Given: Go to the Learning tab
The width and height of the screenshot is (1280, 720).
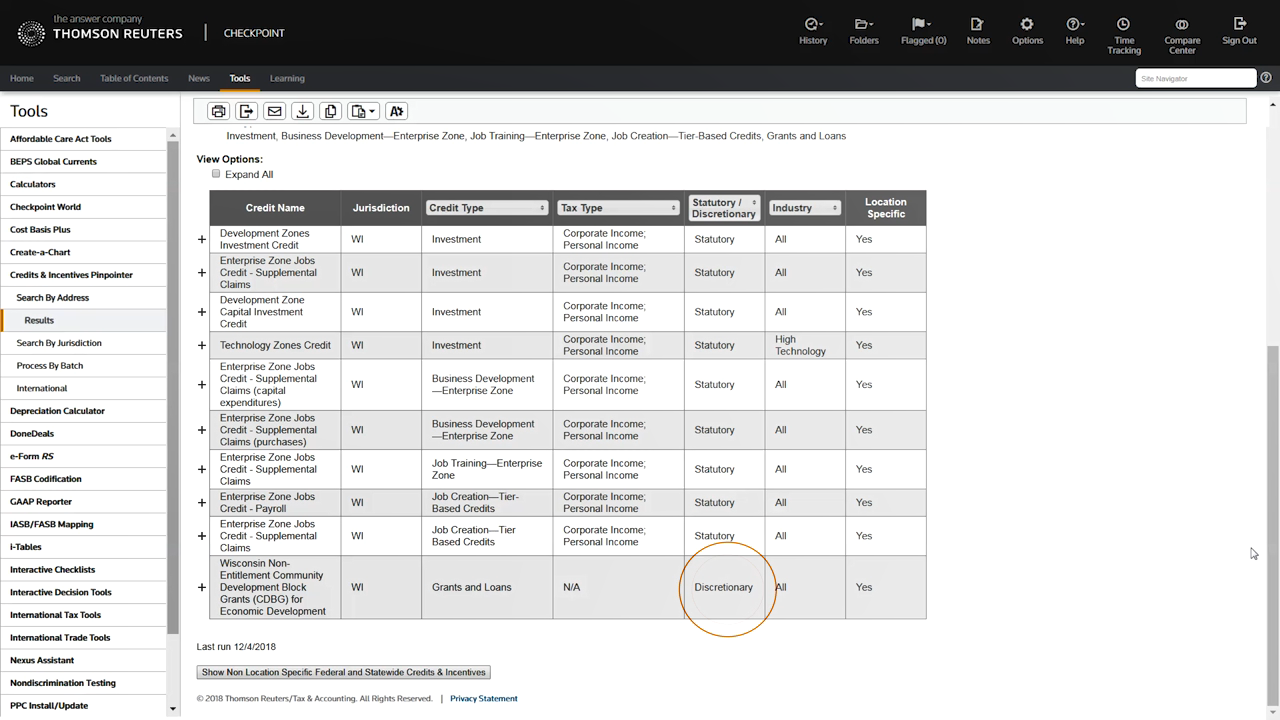Looking at the screenshot, I should tap(287, 78).
